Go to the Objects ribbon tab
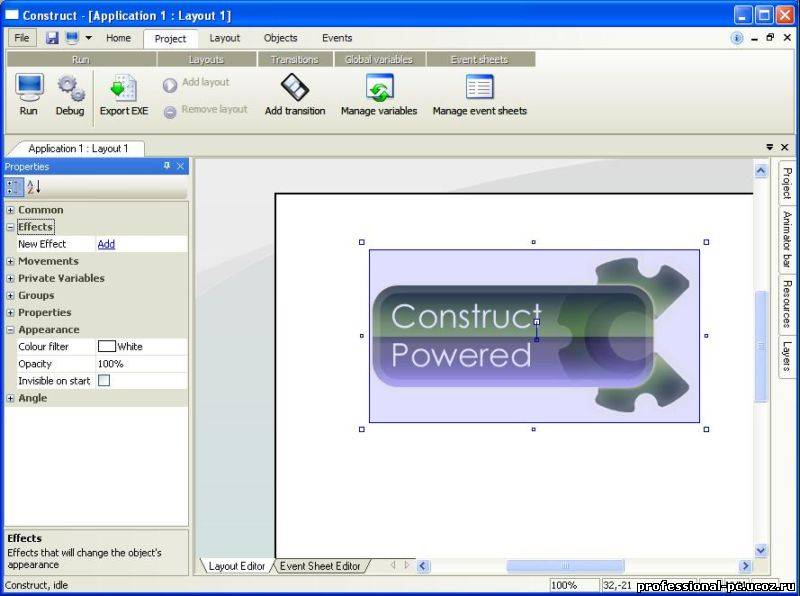Viewport: 800px width, 596px height. pos(281,38)
